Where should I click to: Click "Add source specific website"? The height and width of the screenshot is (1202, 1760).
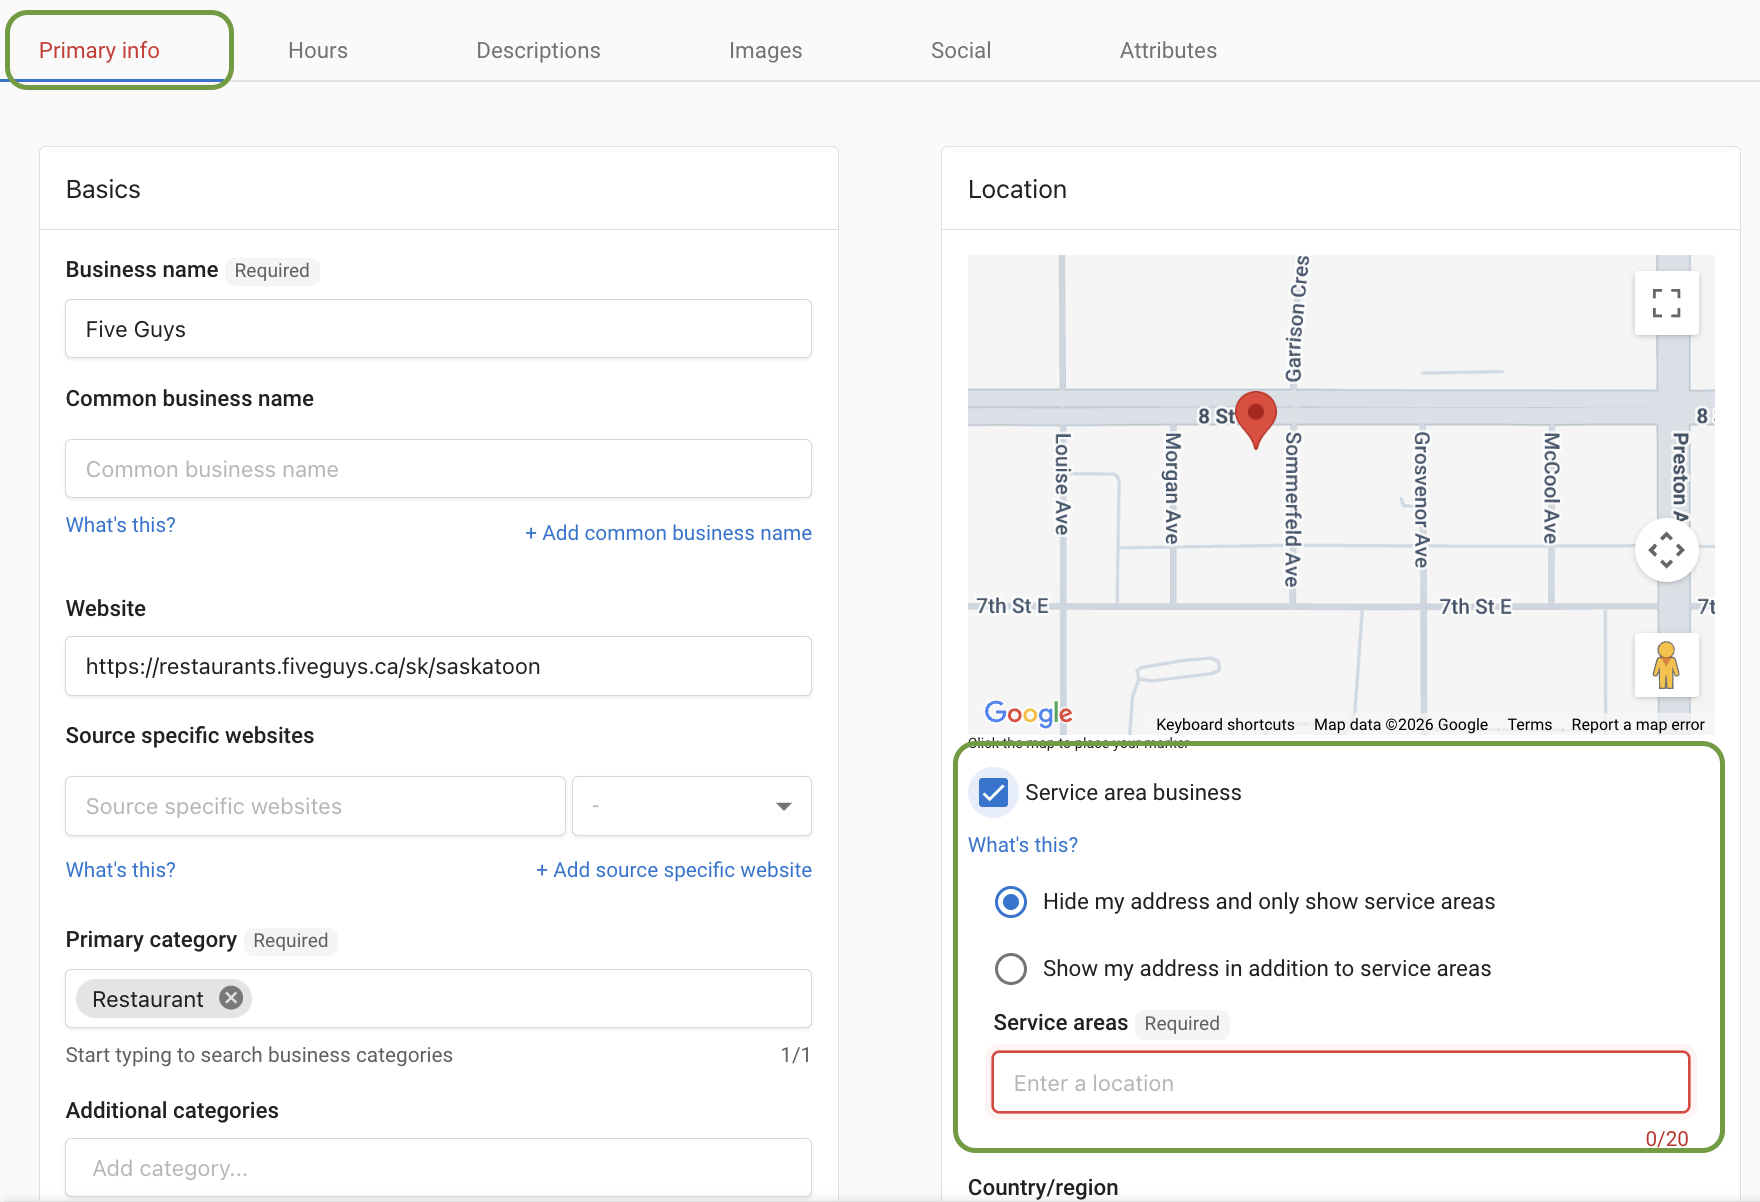coord(674,869)
